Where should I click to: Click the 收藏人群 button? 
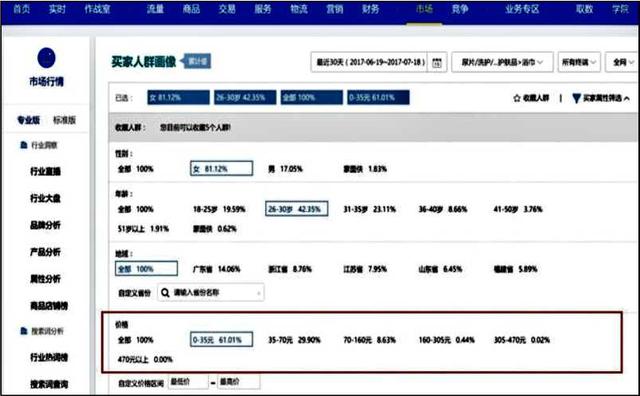(531, 98)
